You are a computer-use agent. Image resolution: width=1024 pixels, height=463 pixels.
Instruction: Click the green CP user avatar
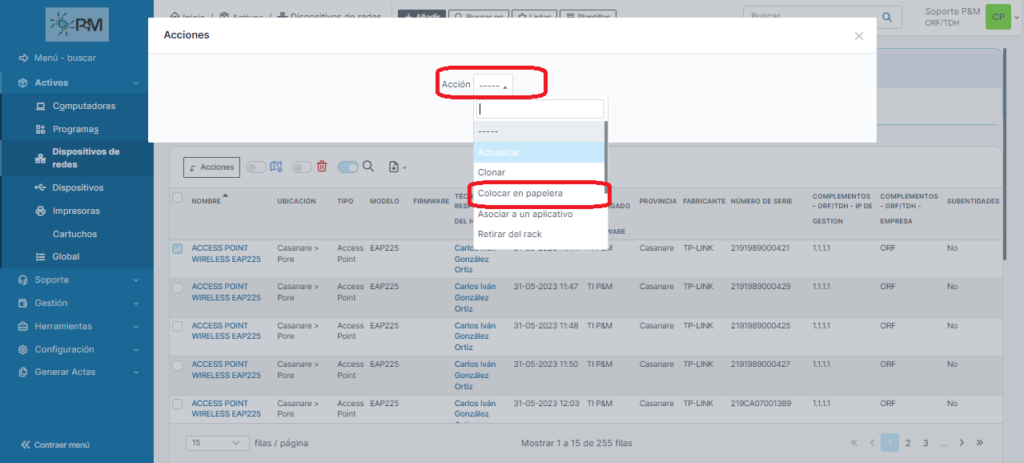(996, 17)
